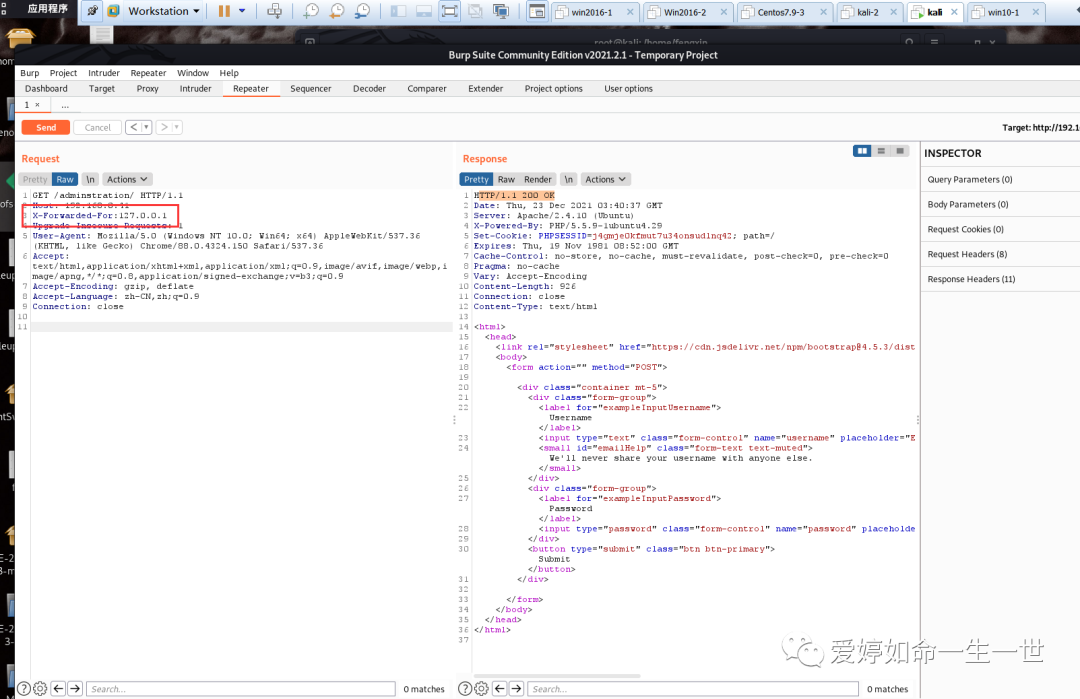Switch the Response view to Pretty
1080x699 pixels.
coord(476,179)
